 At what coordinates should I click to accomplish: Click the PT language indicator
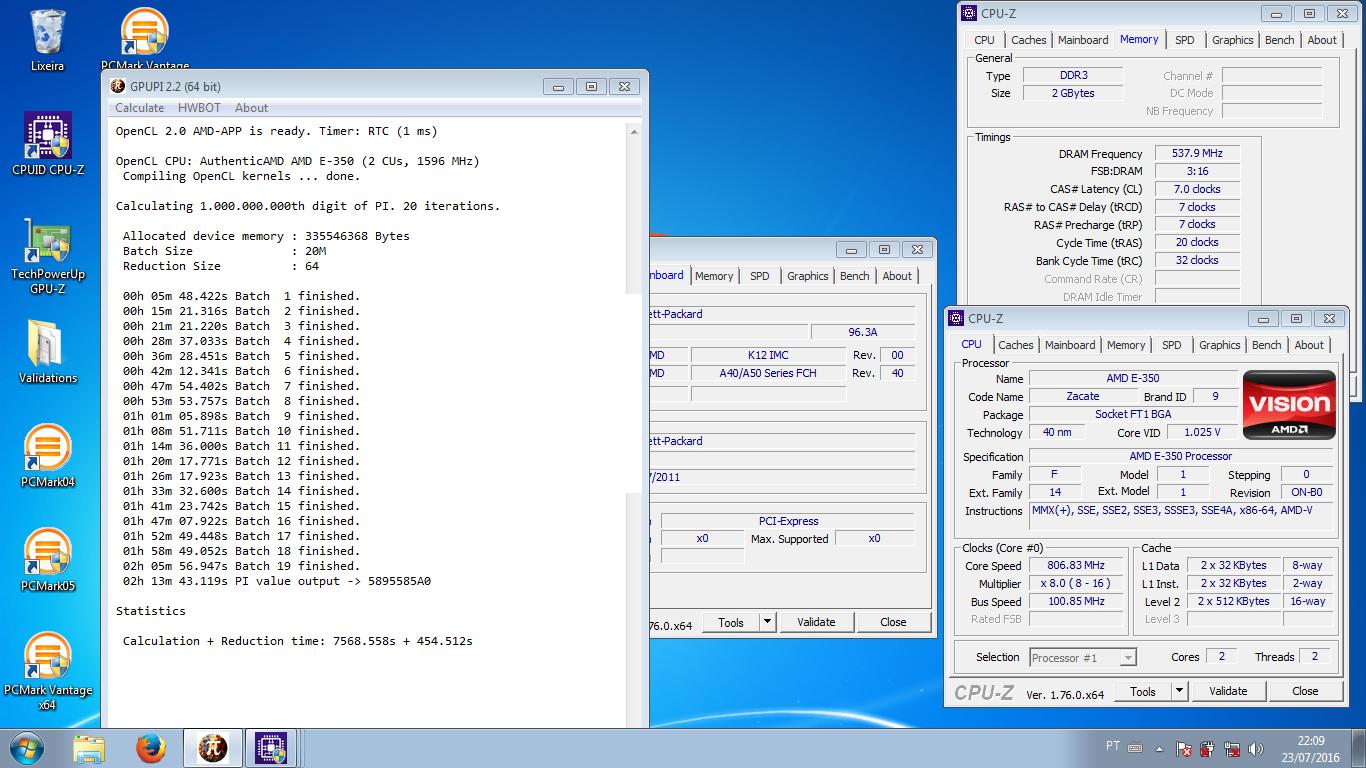click(1113, 746)
